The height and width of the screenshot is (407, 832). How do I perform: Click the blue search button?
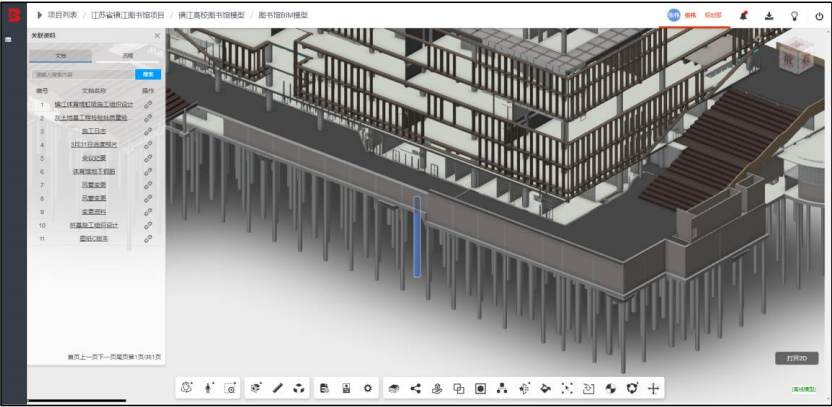(x=148, y=74)
